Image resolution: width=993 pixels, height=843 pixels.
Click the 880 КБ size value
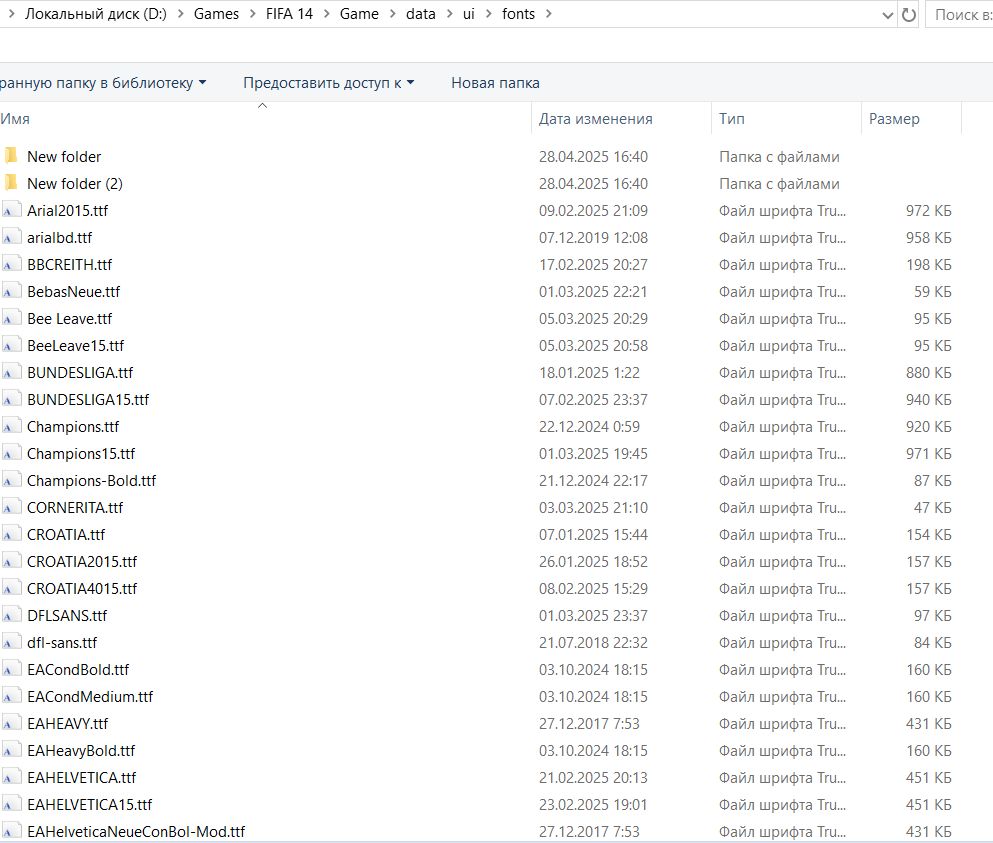(928, 372)
